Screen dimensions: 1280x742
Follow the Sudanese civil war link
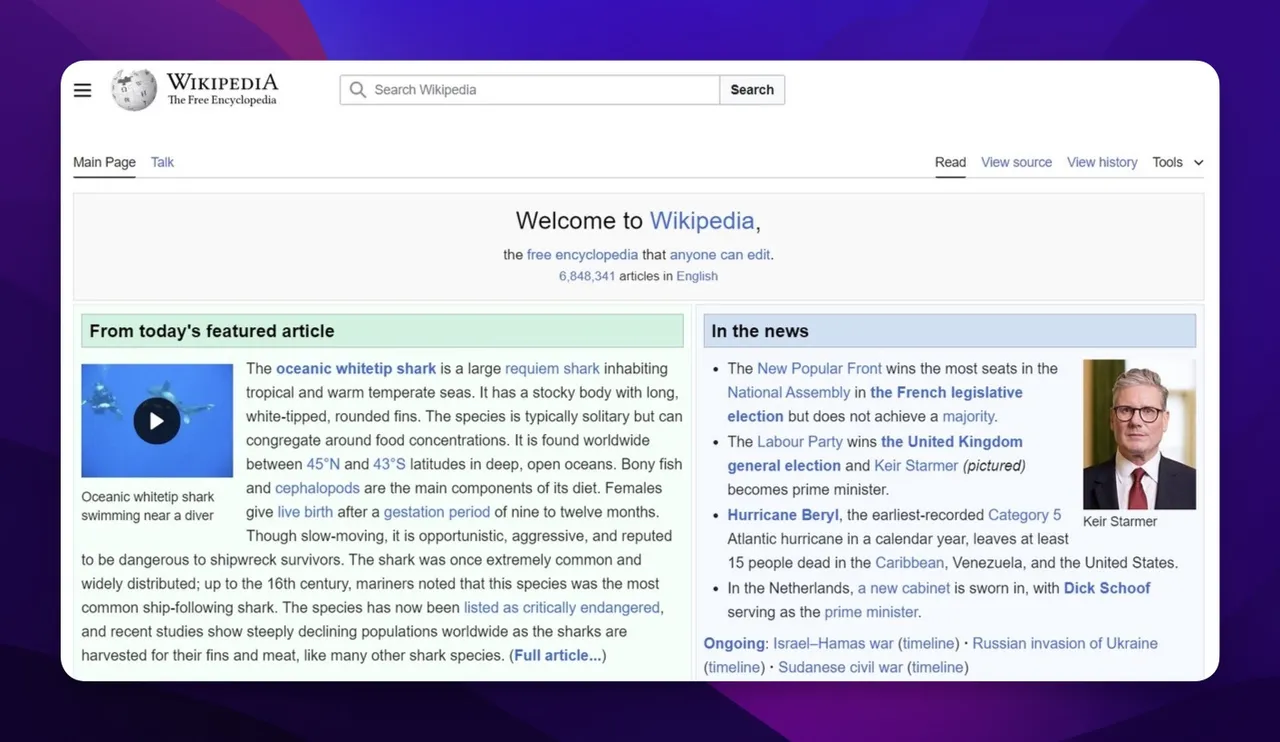[840, 667]
